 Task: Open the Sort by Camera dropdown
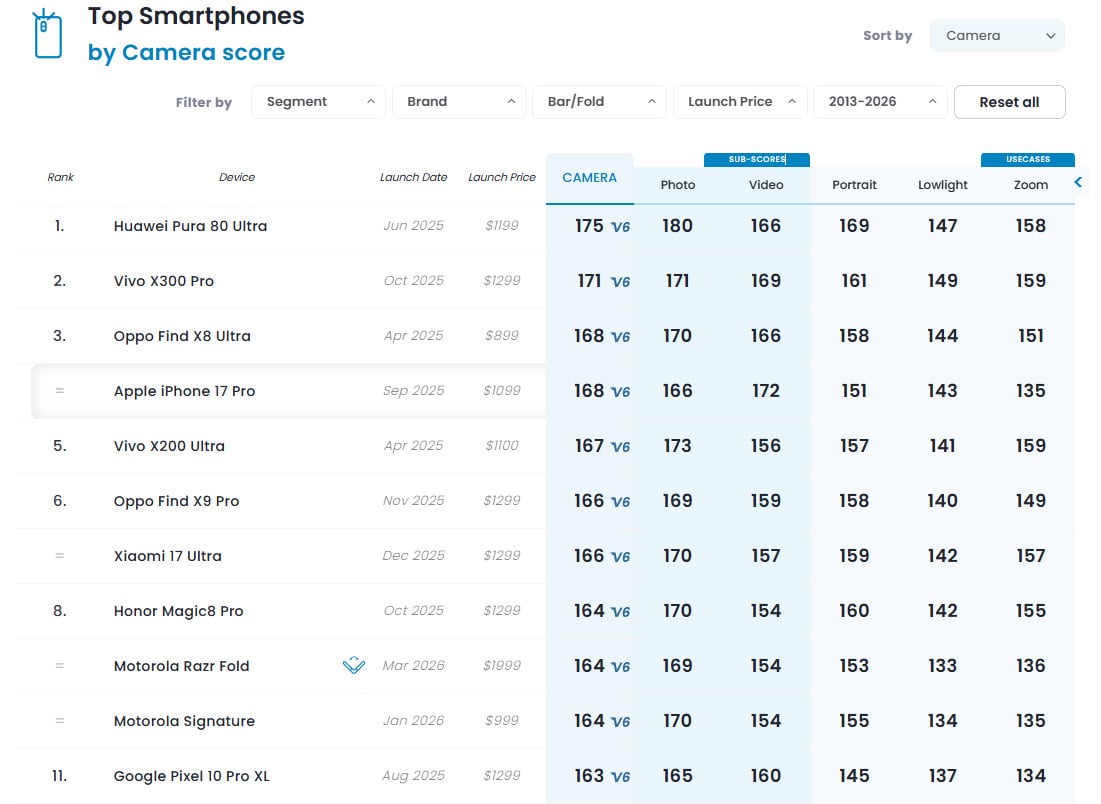[997, 36]
